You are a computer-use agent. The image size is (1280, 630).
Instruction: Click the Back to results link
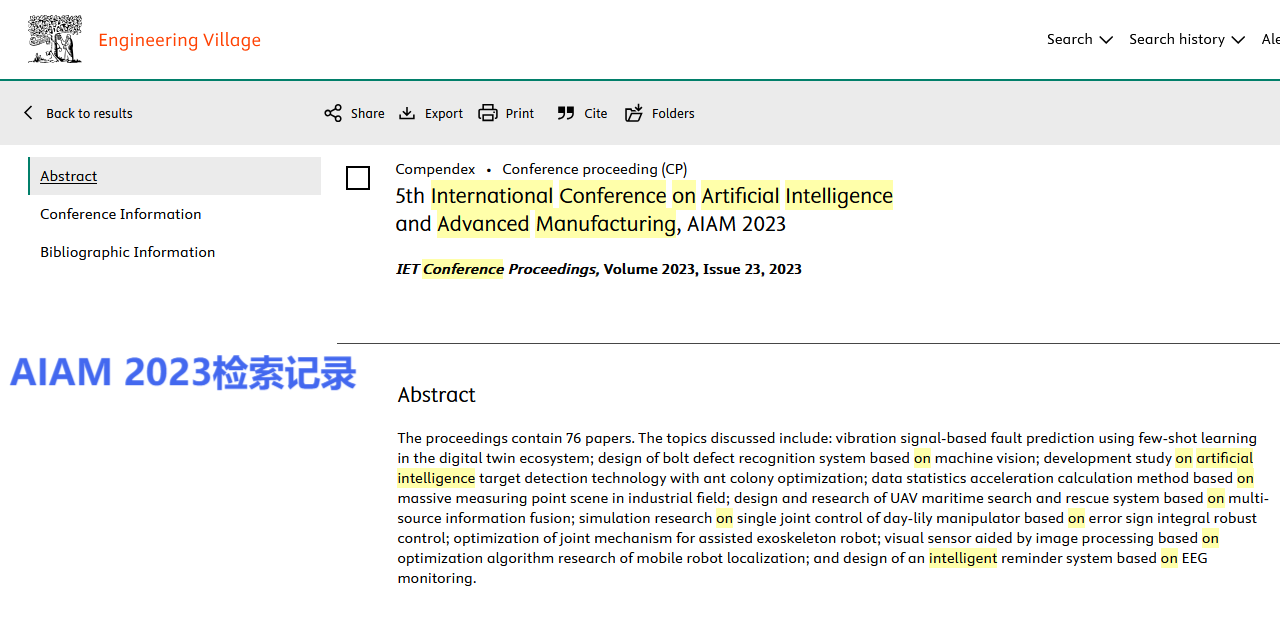[x=89, y=113]
